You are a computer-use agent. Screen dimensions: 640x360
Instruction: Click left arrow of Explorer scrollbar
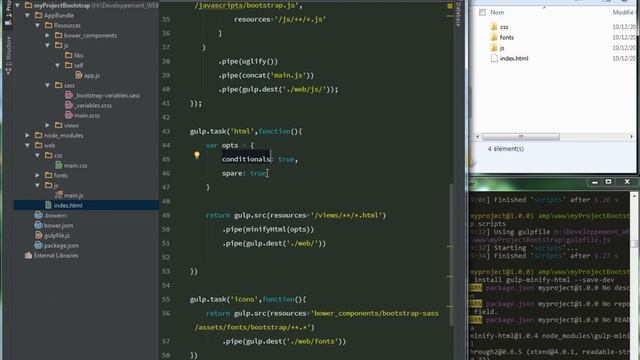pyautogui.click(x=478, y=137)
